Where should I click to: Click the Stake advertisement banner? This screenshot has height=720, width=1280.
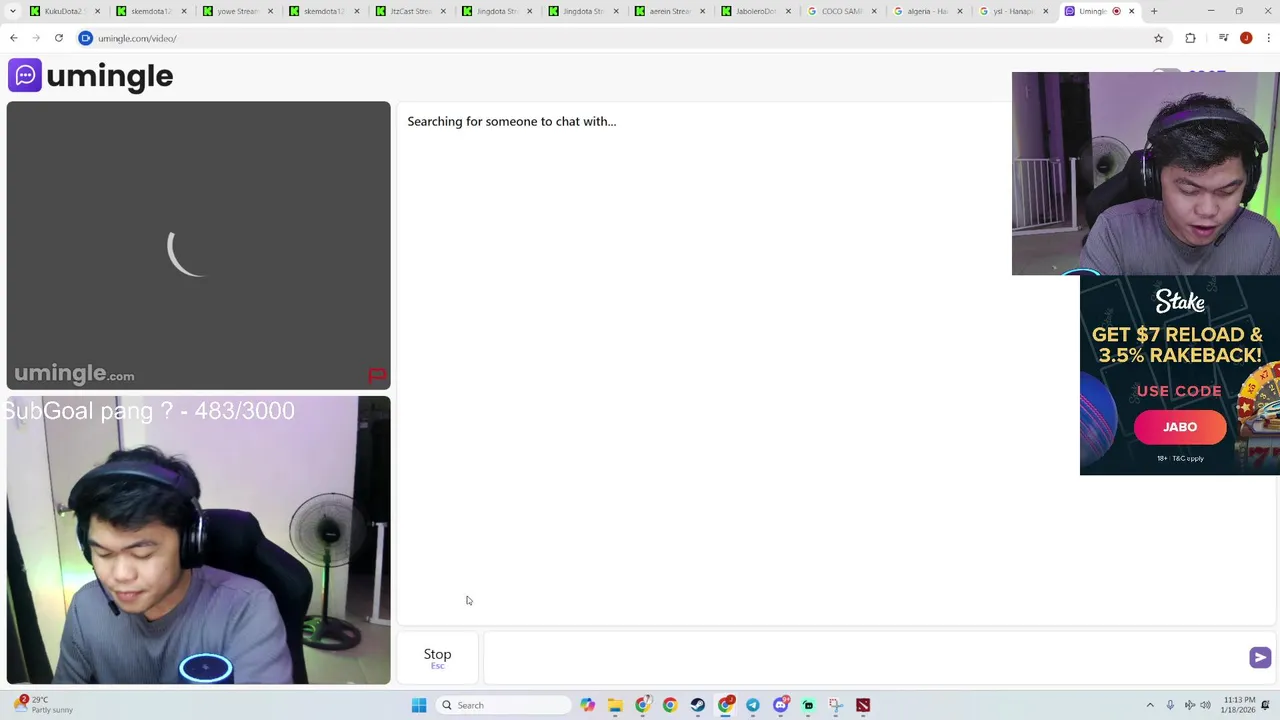[1180, 374]
